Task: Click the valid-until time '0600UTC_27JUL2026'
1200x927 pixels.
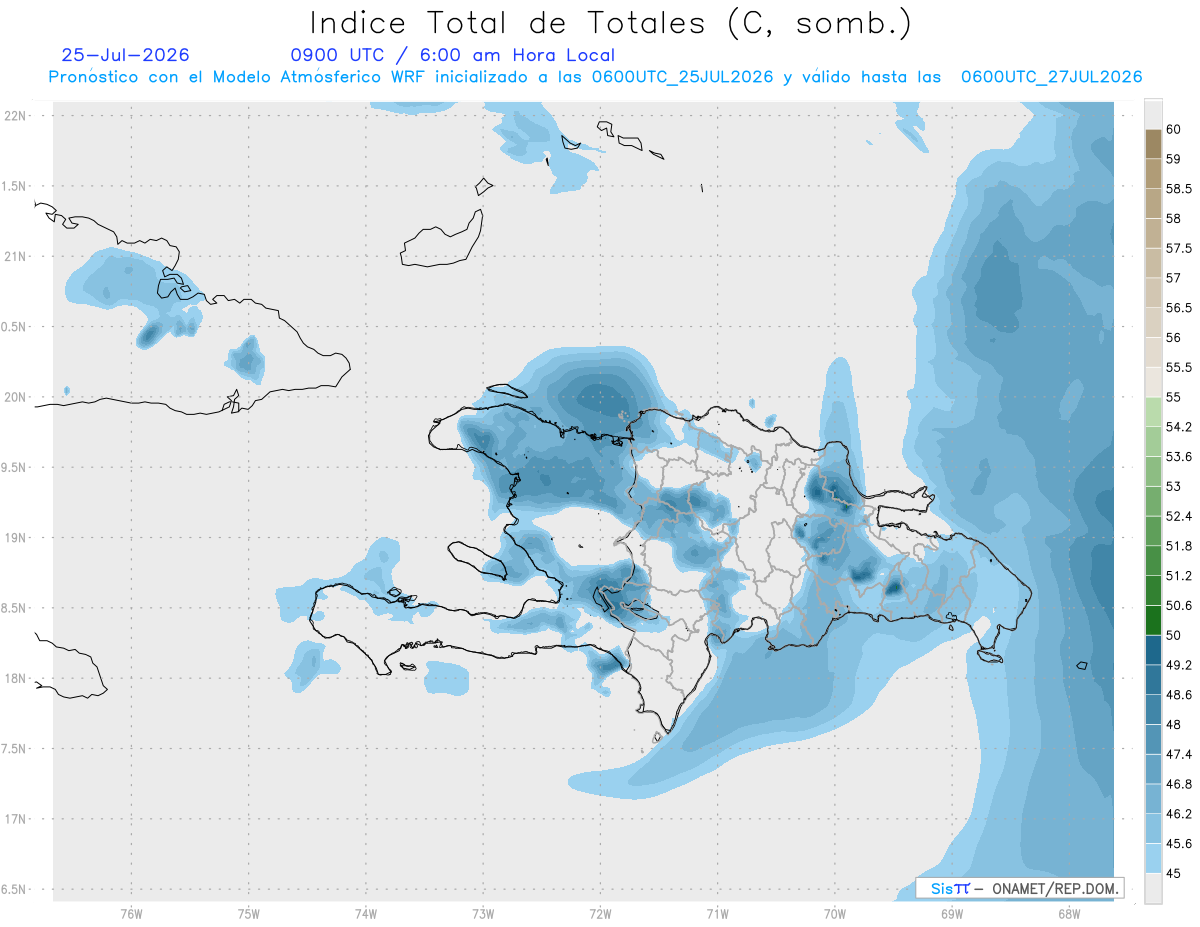Action: pos(1051,77)
